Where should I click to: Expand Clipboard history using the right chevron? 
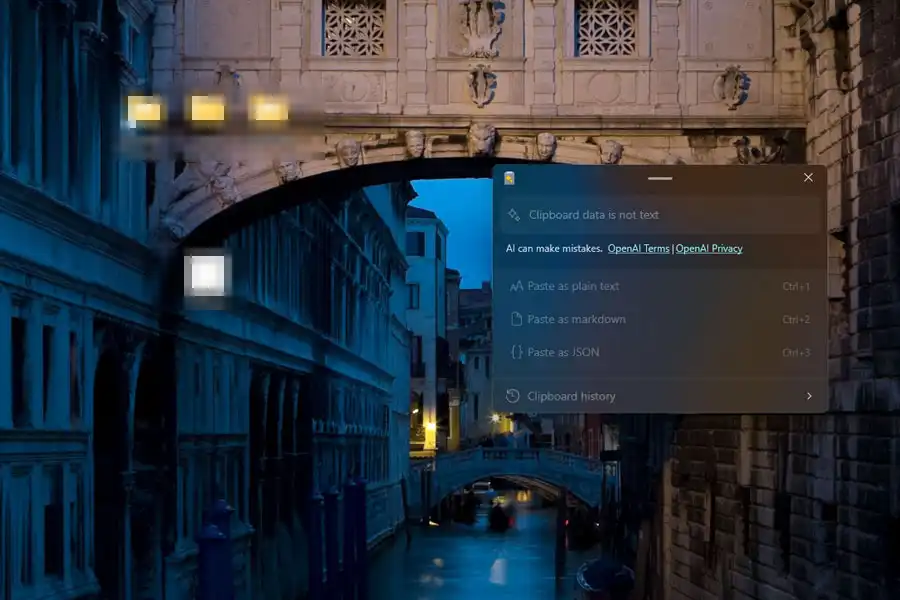810,397
